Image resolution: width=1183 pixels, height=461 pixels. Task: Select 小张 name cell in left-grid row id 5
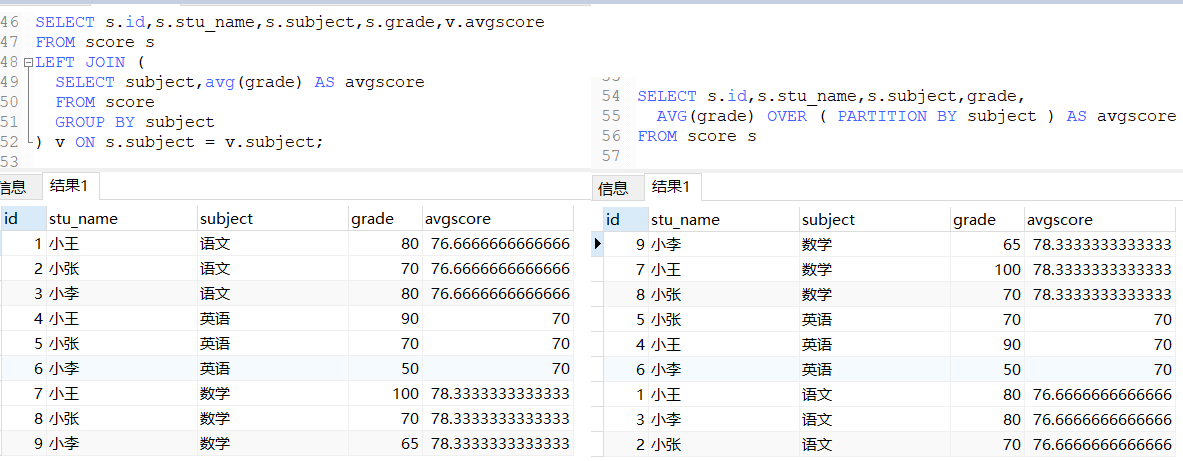(x=121, y=343)
